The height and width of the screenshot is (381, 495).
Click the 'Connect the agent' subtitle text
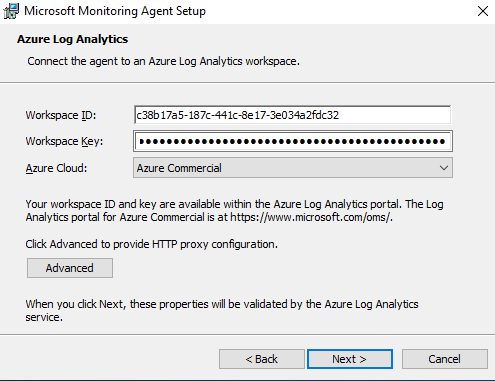coord(163,61)
